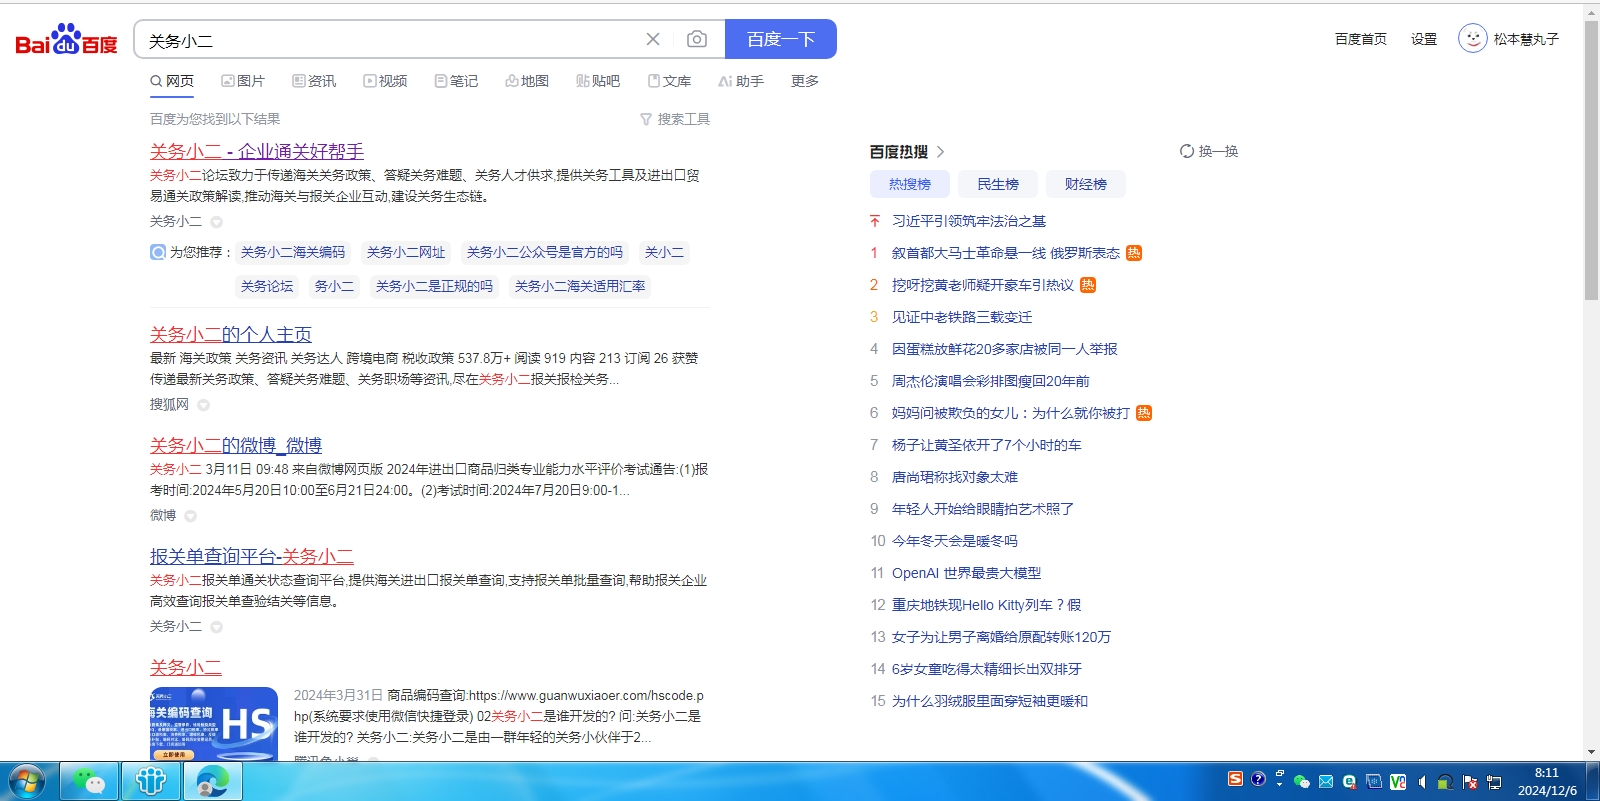
Task: Open result 关务小二 - 企业通关好帮手
Action: coord(257,151)
